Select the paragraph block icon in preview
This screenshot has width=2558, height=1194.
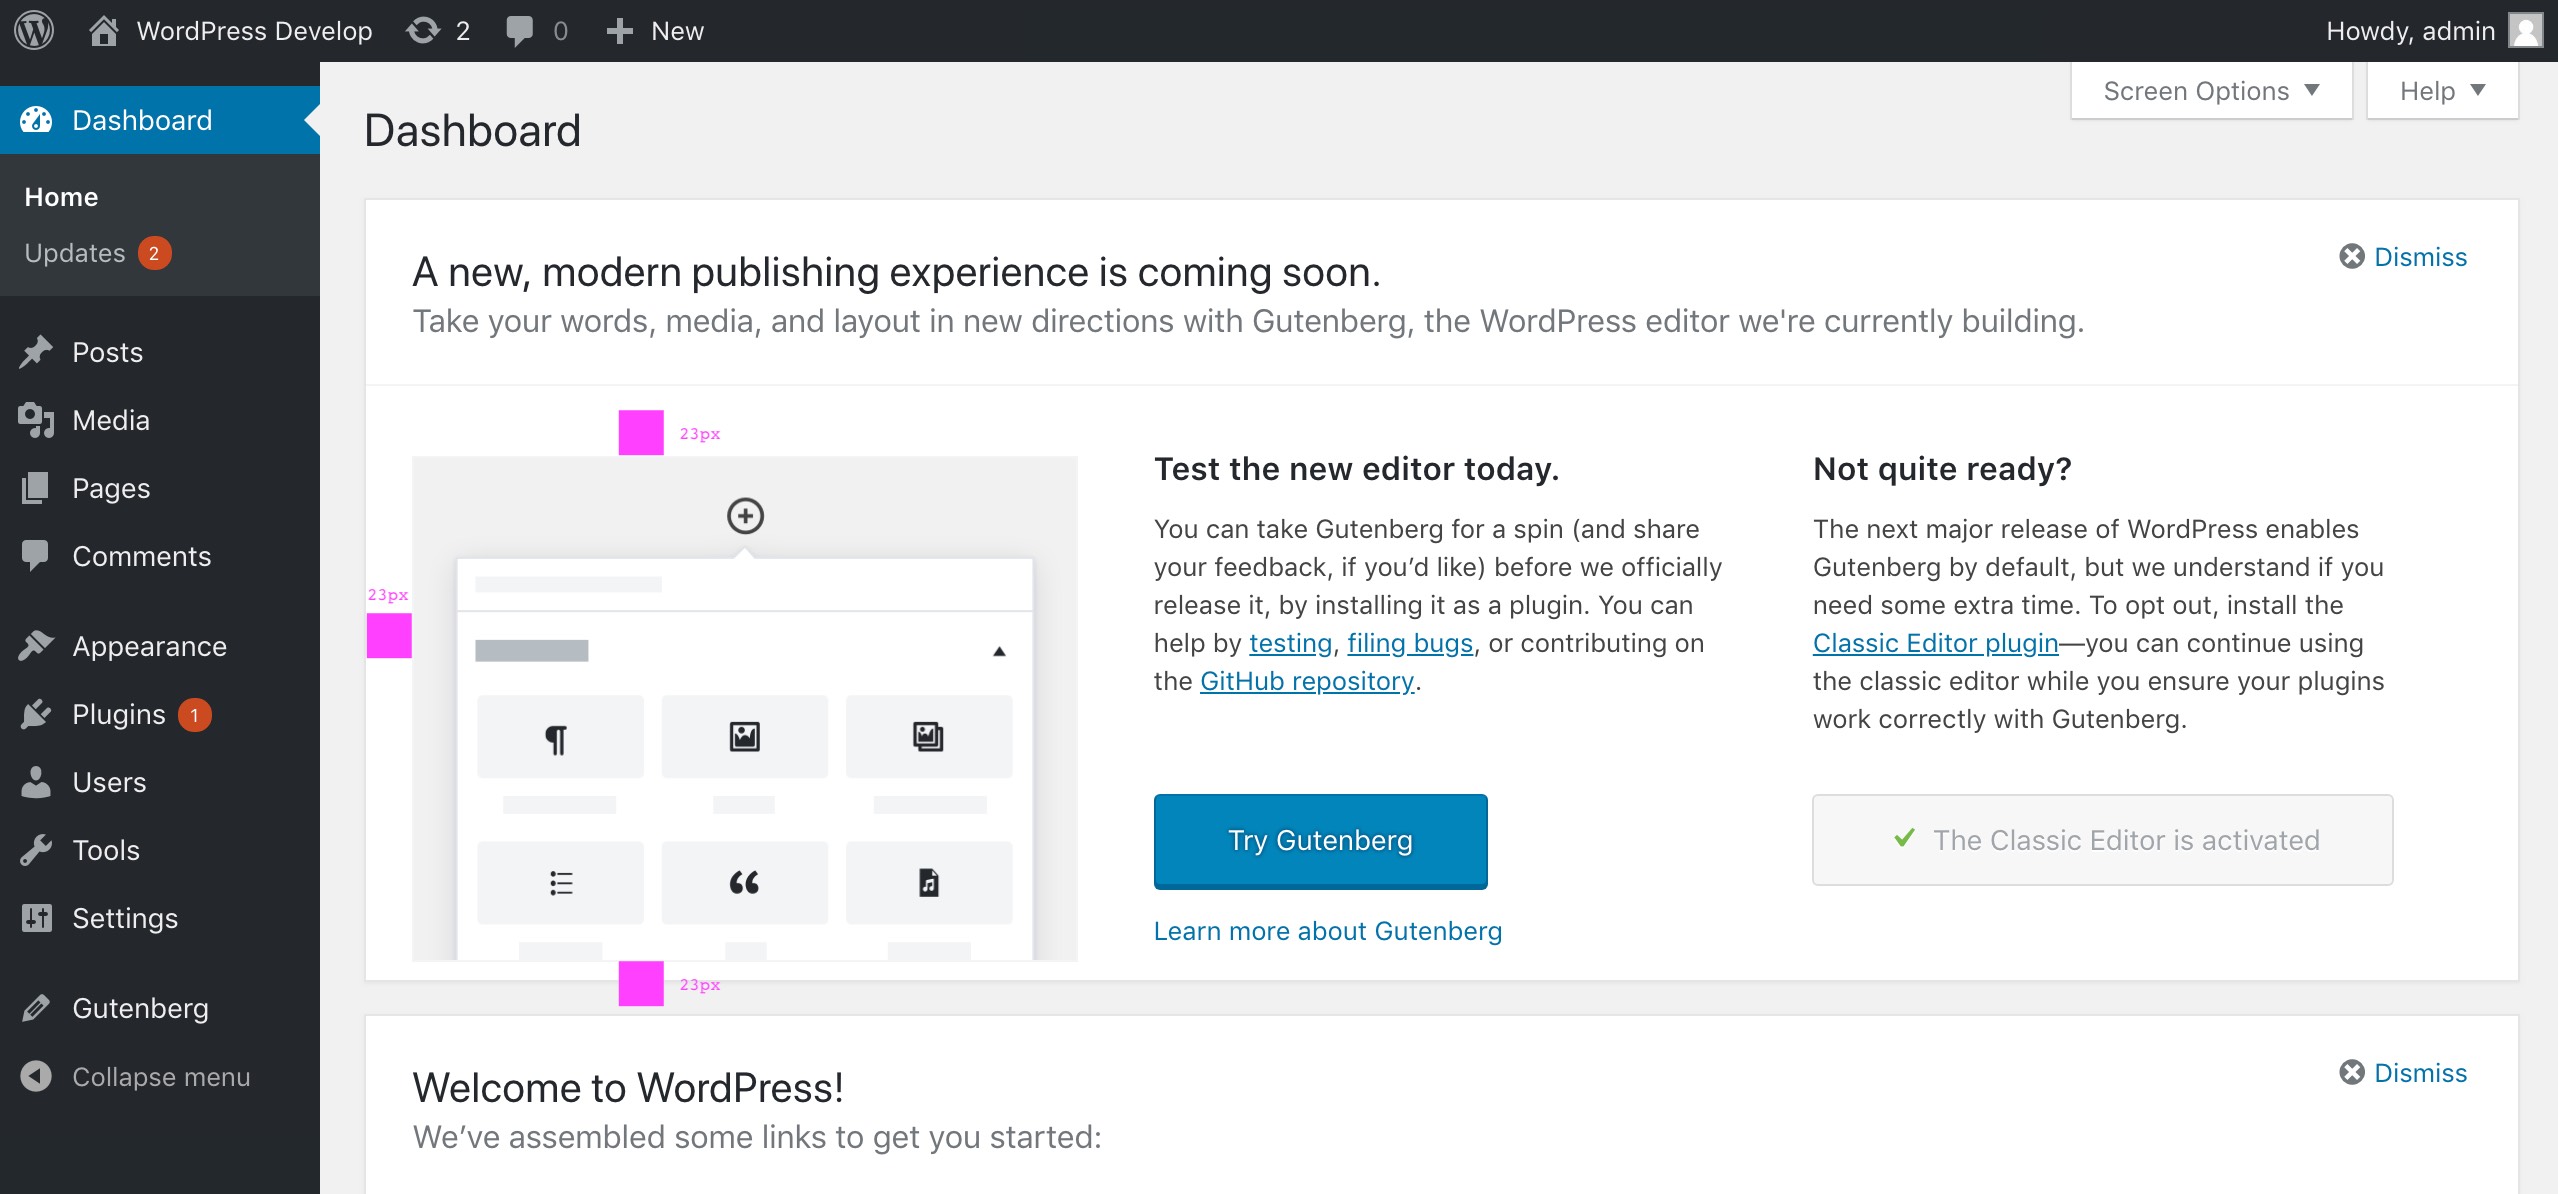[x=557, y=738]
